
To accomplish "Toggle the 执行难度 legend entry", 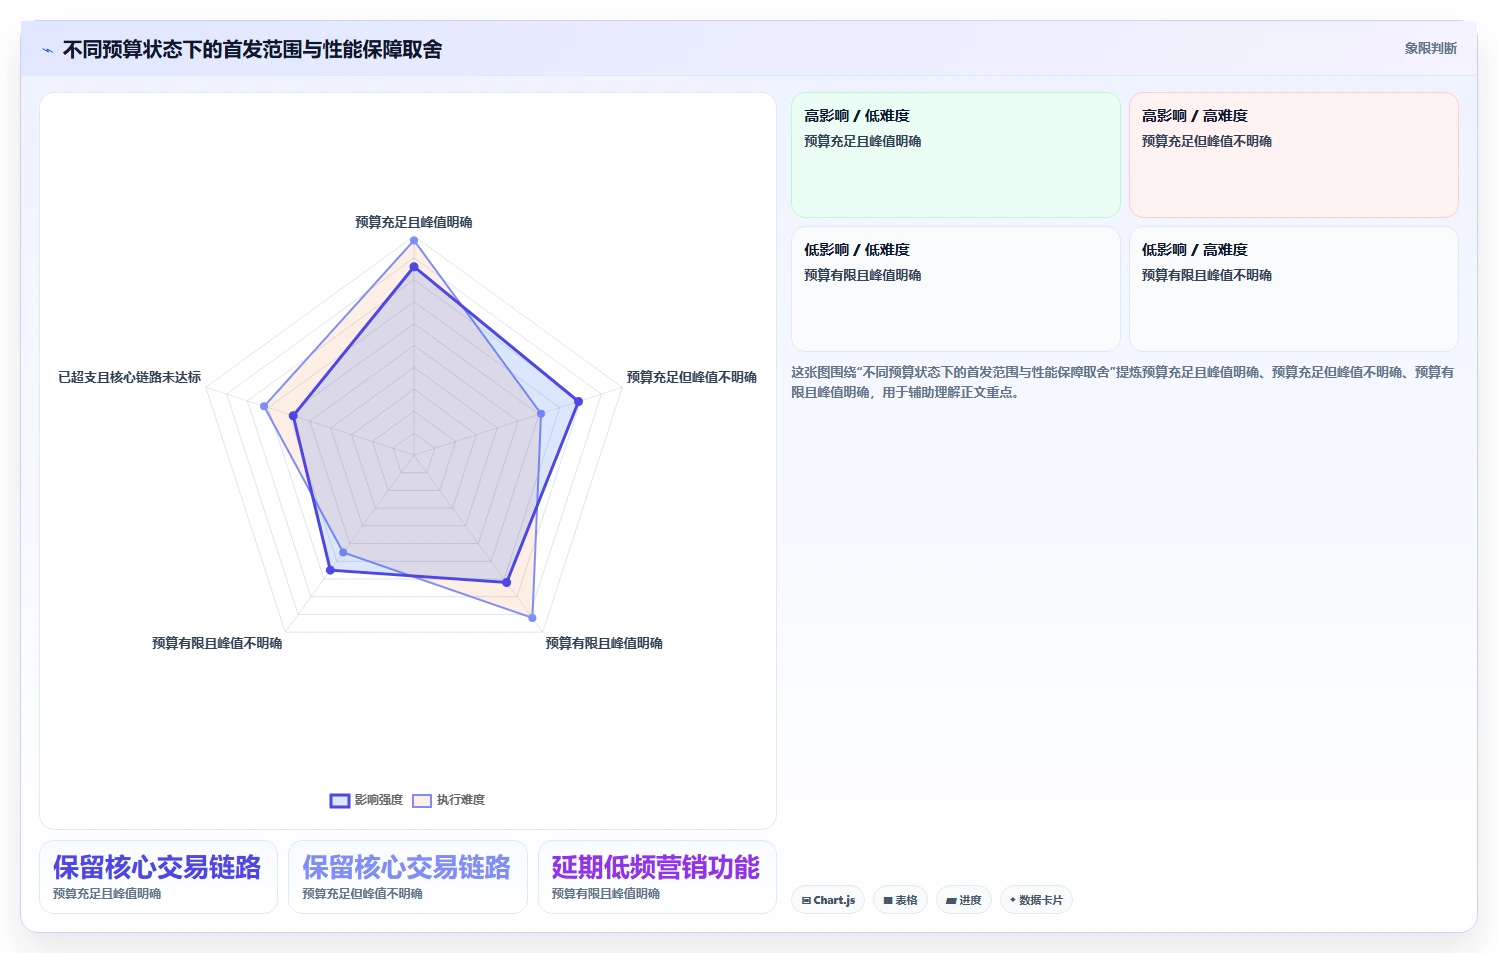I will point(448,800).
